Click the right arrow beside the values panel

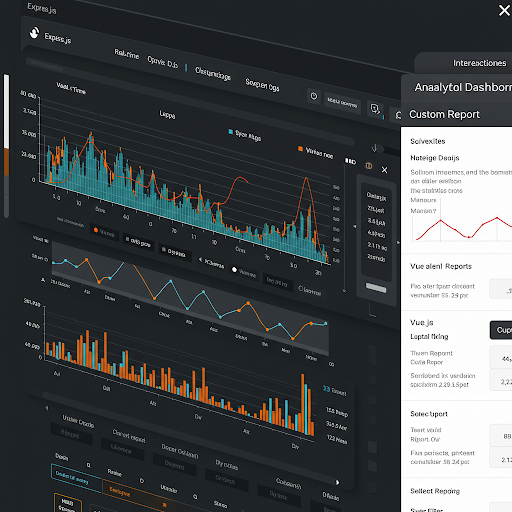398,242
